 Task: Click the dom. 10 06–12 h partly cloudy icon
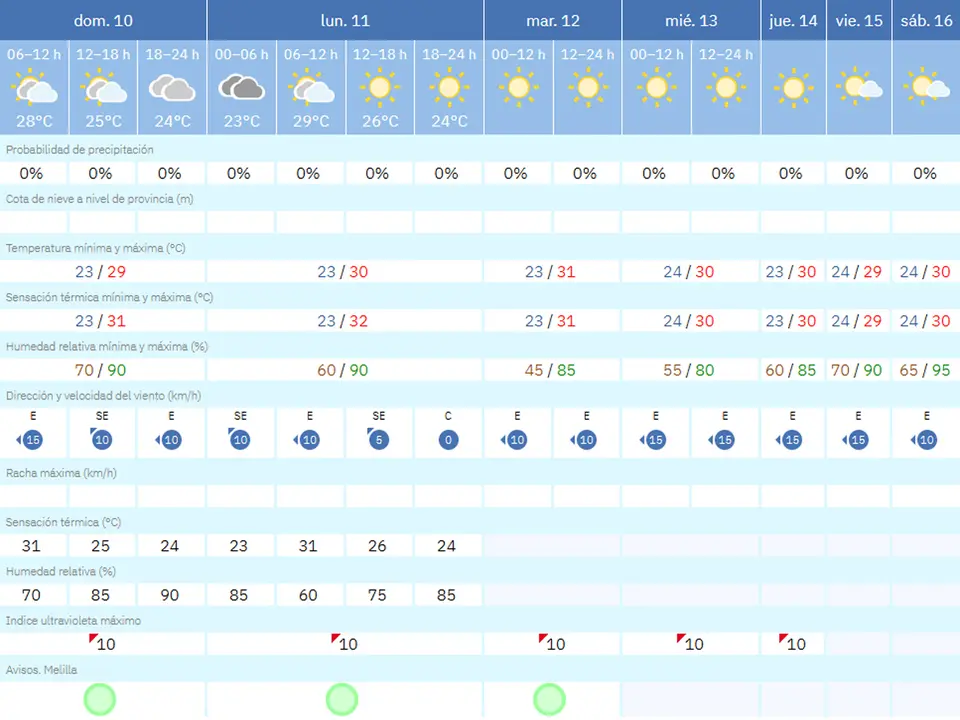[34, 88]
